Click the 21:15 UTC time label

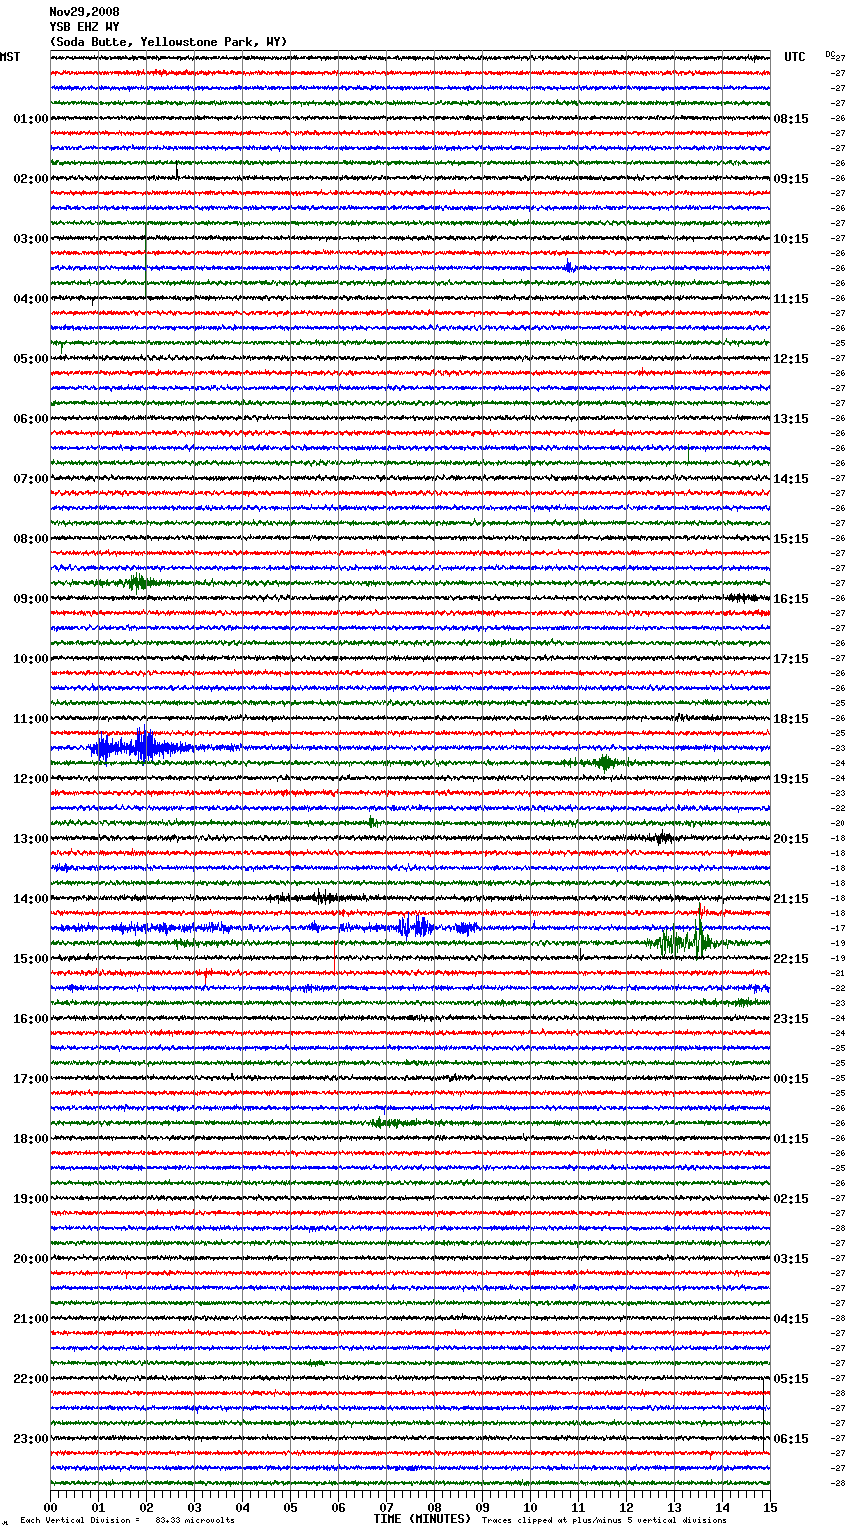click(x=791, y=899)
